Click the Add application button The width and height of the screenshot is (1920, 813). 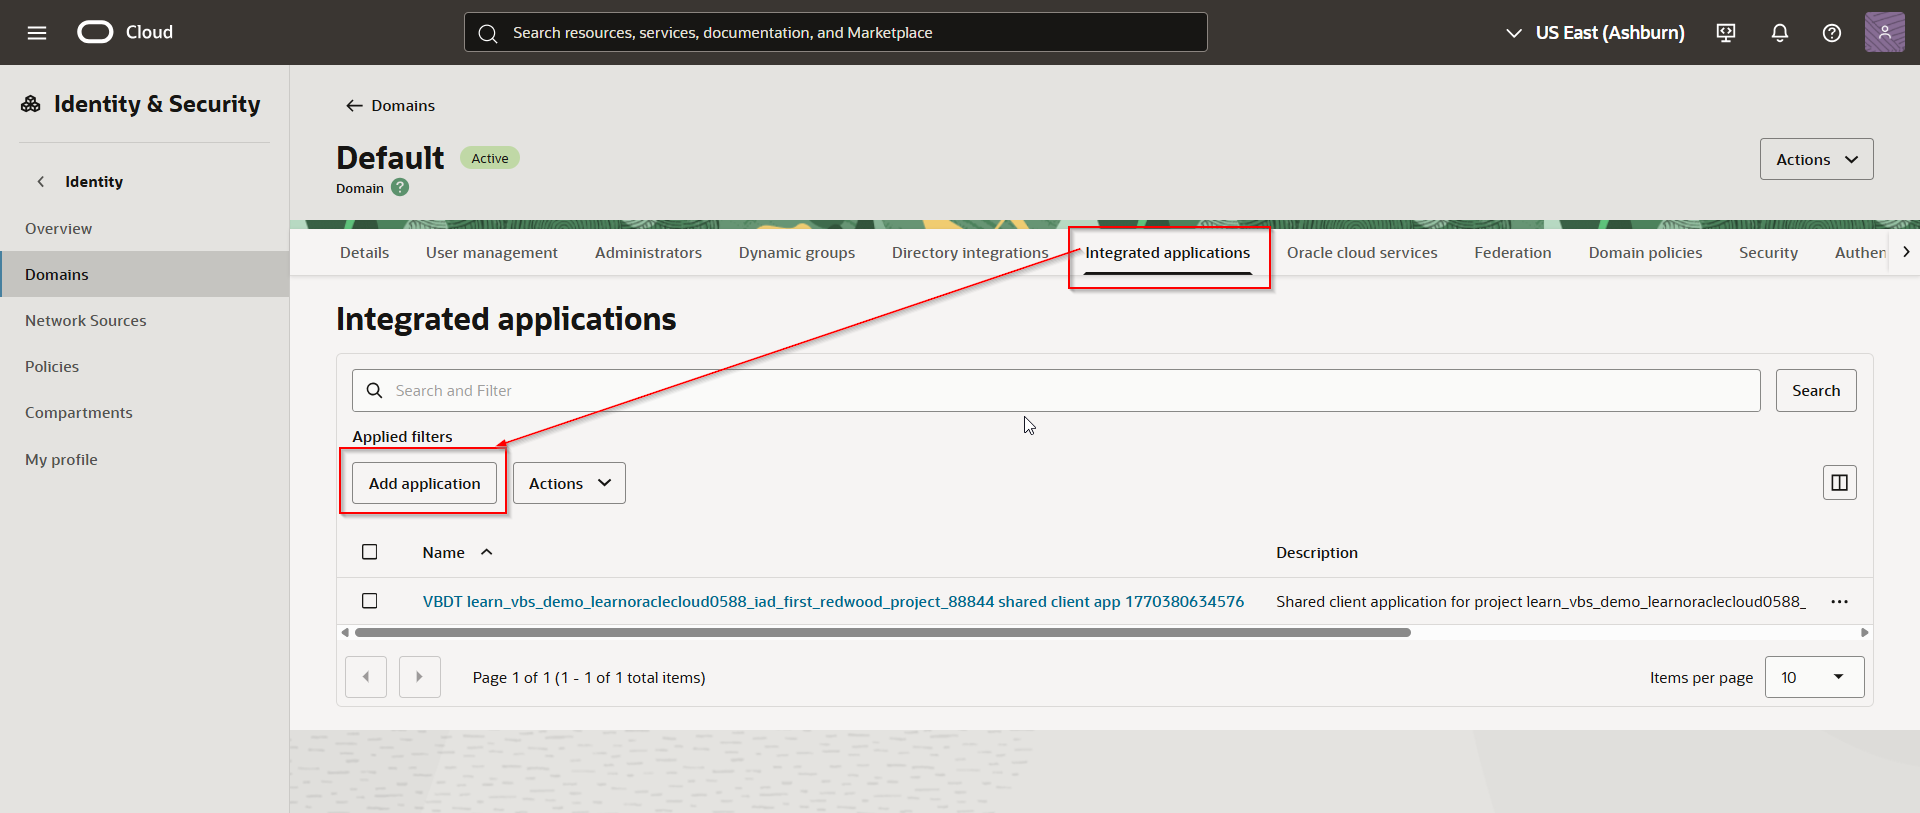point(424,484)
